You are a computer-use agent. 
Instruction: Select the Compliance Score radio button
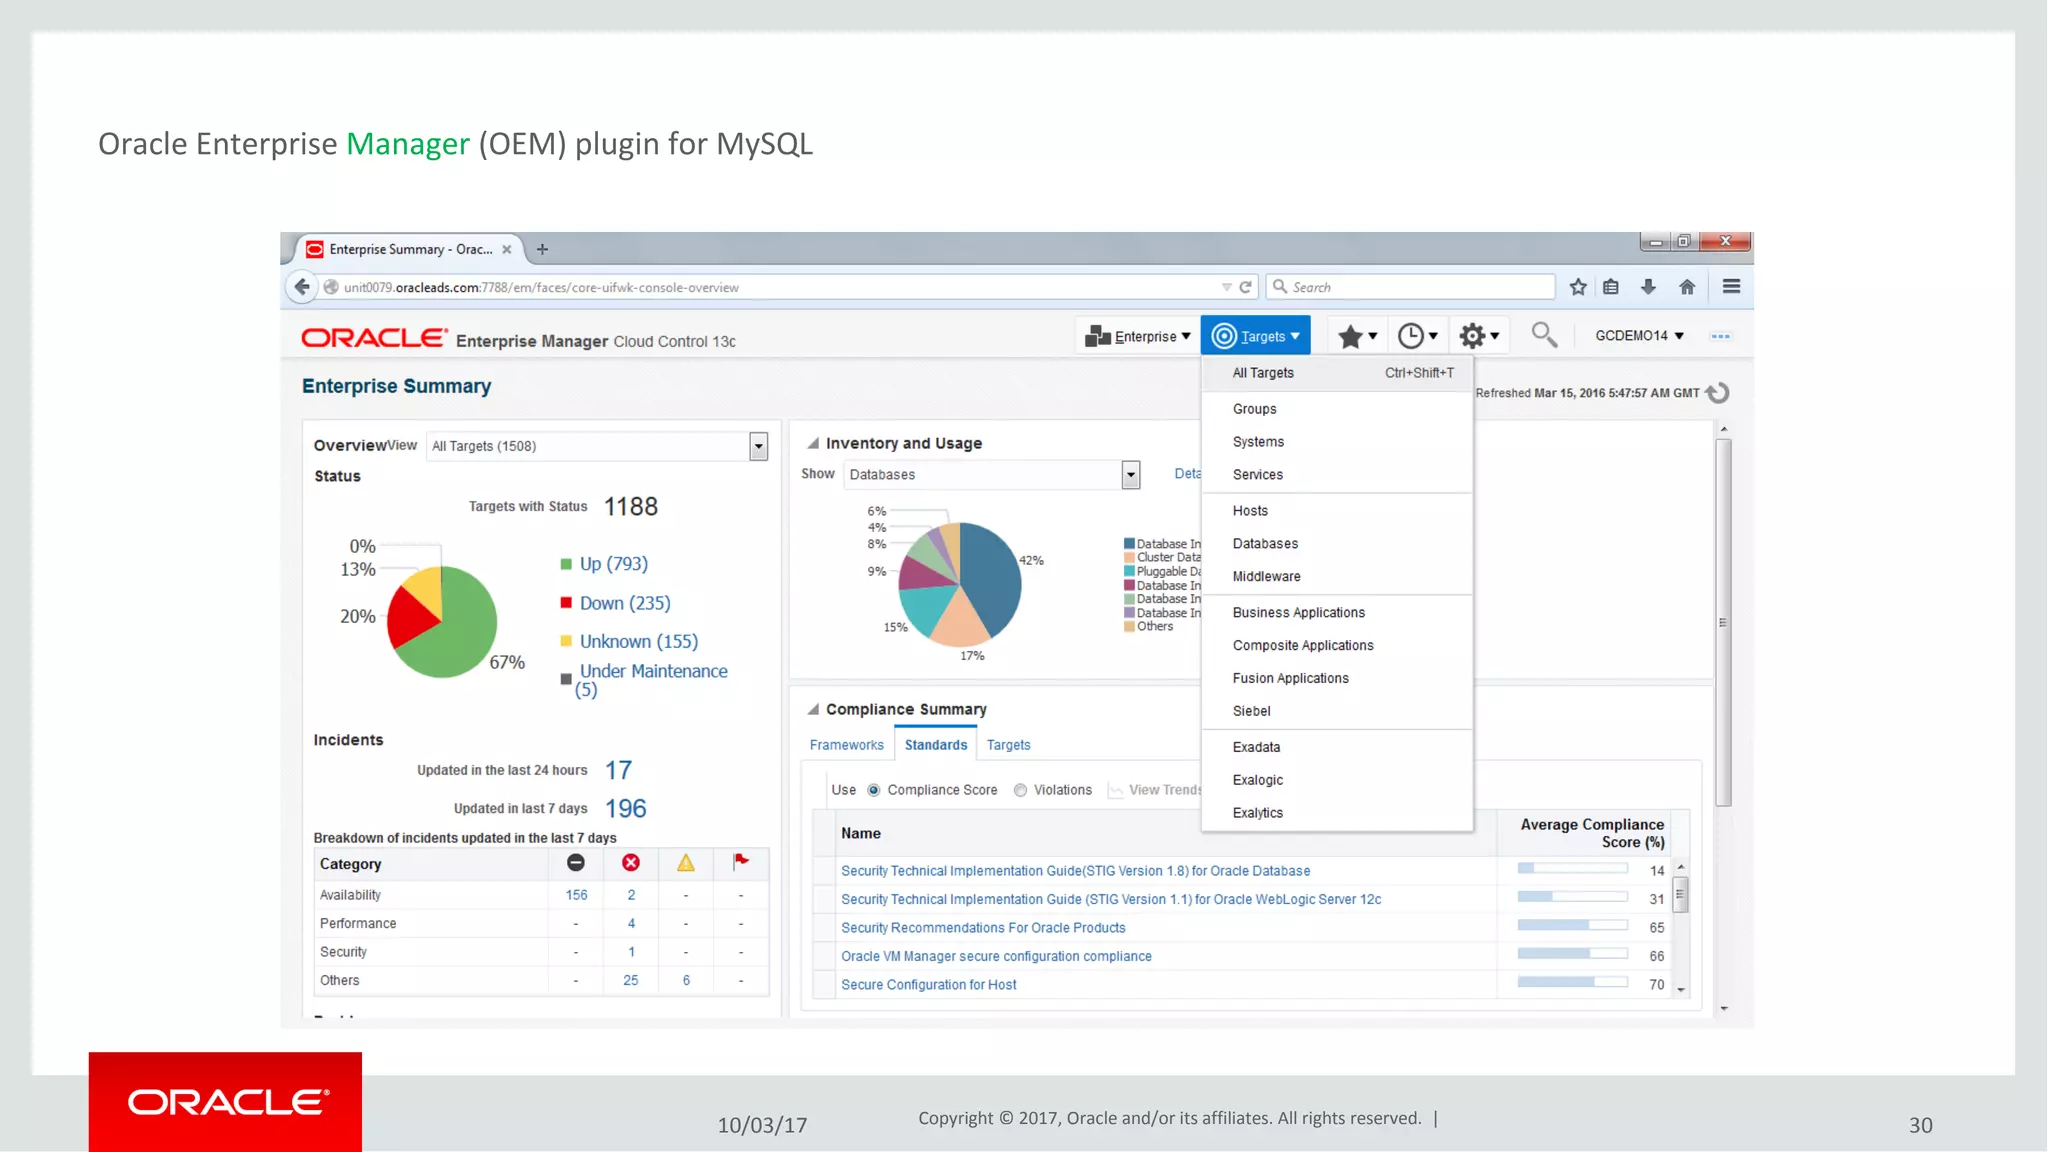point(874,790)
